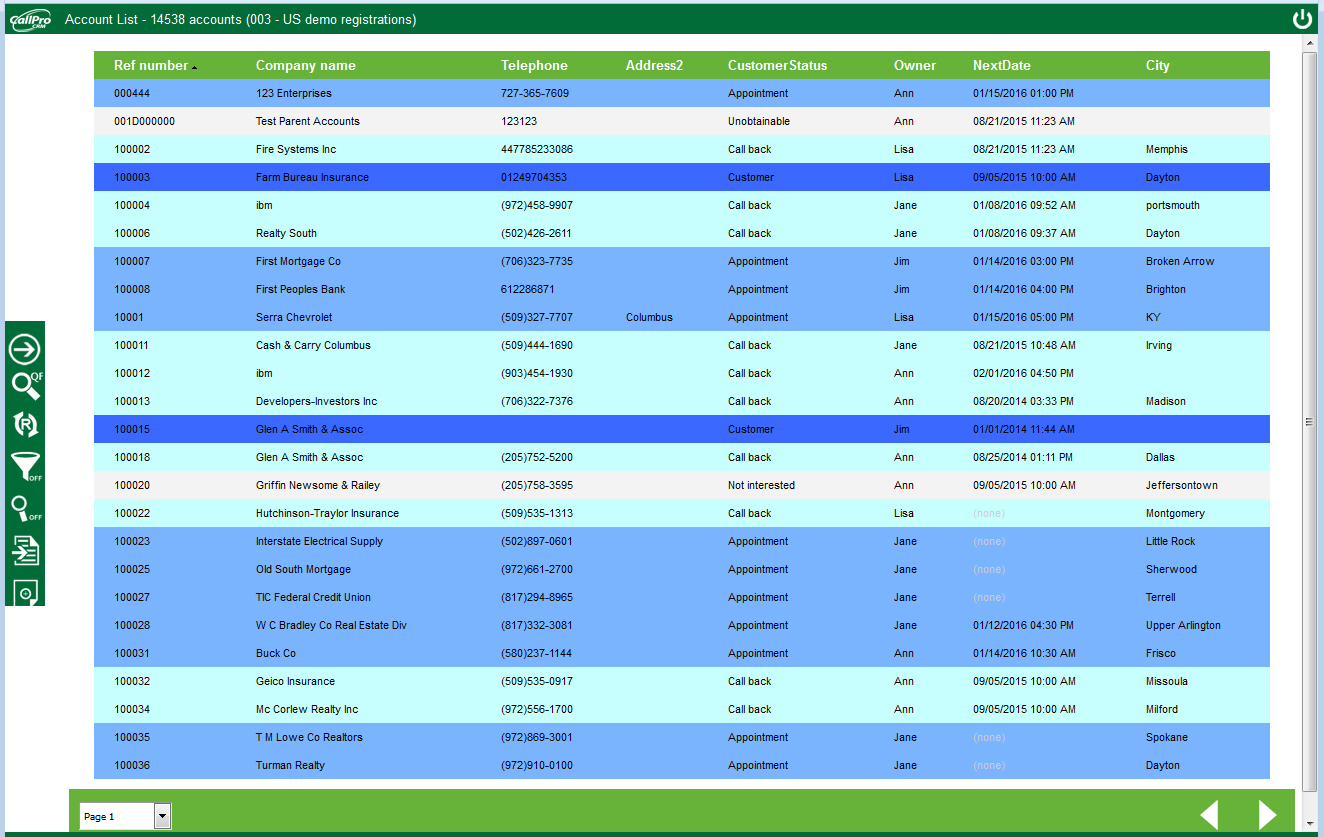Image resolution: width=1324 pixels, height=837 pixels.
Task: Open Developers-Investors Inc
Action: 316,401
